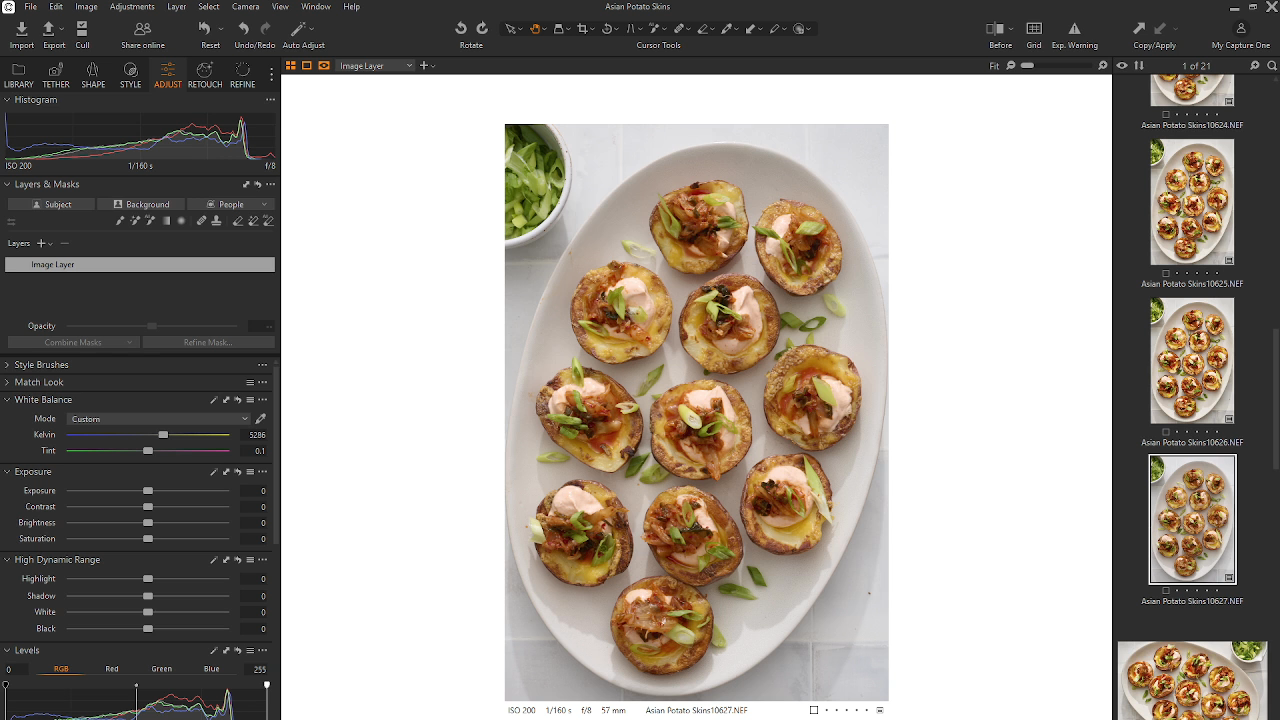This screenshot has height=720, width=1280.
Task: Select the Radial Gradient mask icon
Action: click(x=181, y=221)
